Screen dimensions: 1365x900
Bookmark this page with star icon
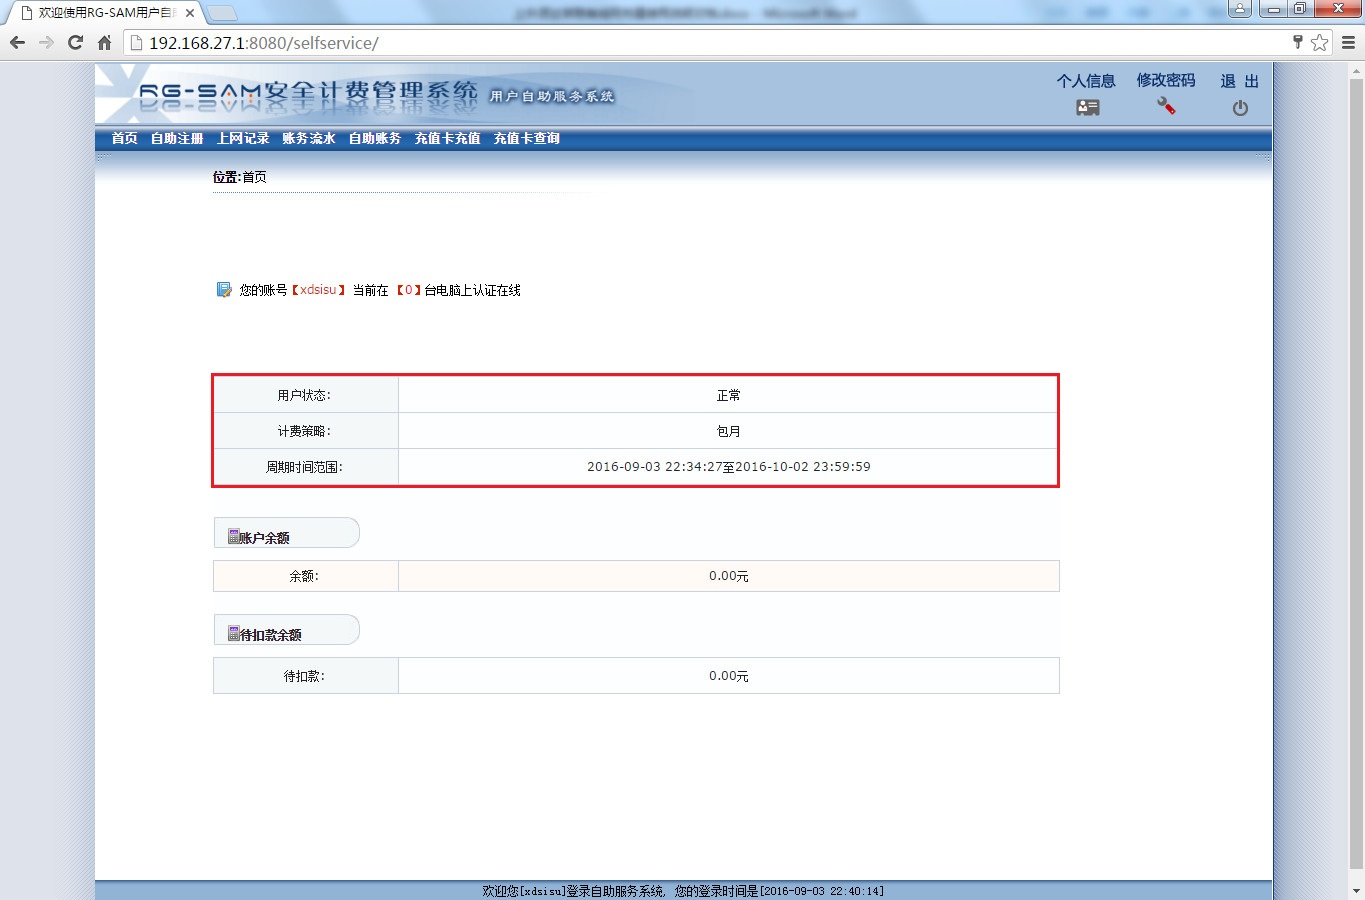pos(1319,43)
